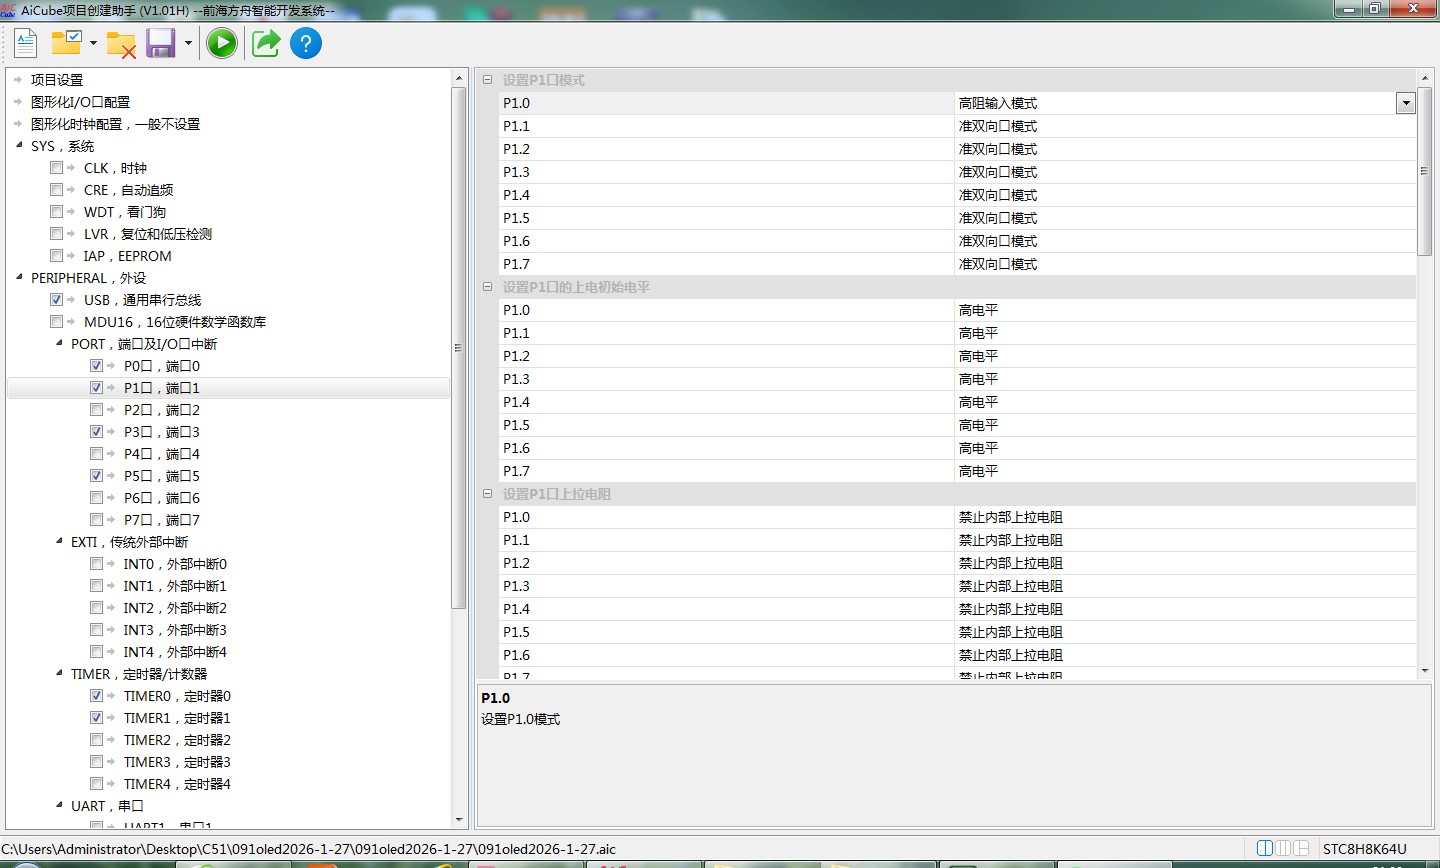The image size is (1440, 868).
Task: Uncheck the USB, 通用串行总线 checkbox
Action: pos(56,300)
